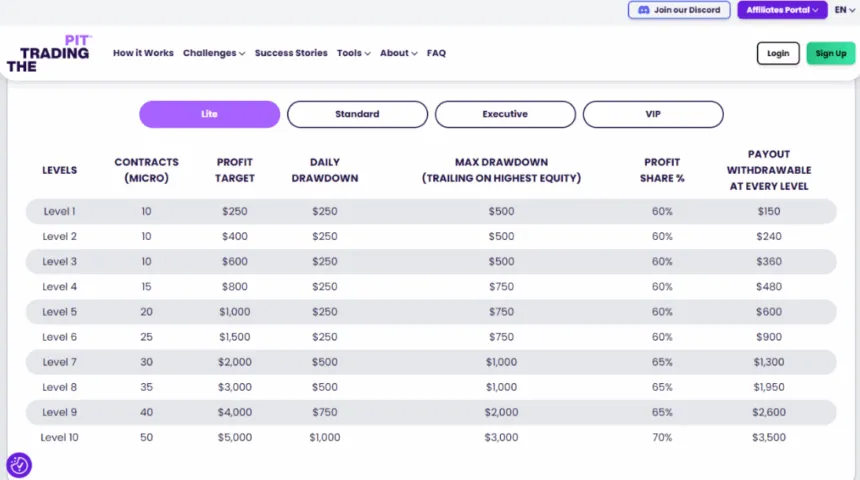Click the Level 10 table row
Image resolution: width=860 pixels, height=480 pixels.
[430, 437]
